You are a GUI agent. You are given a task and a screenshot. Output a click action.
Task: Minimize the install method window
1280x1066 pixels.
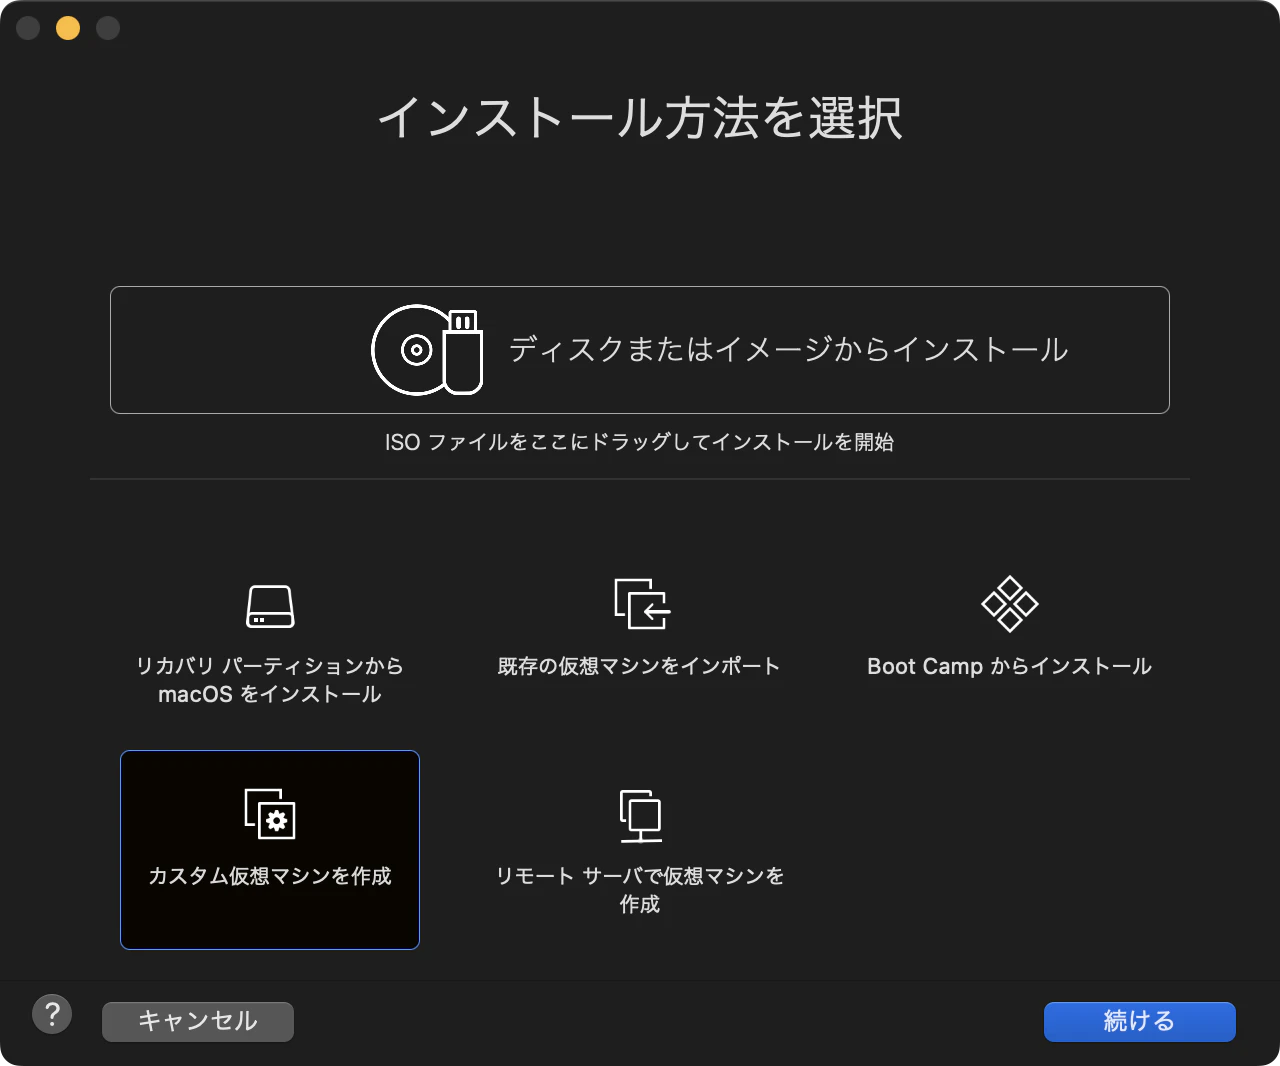point(67,28)
